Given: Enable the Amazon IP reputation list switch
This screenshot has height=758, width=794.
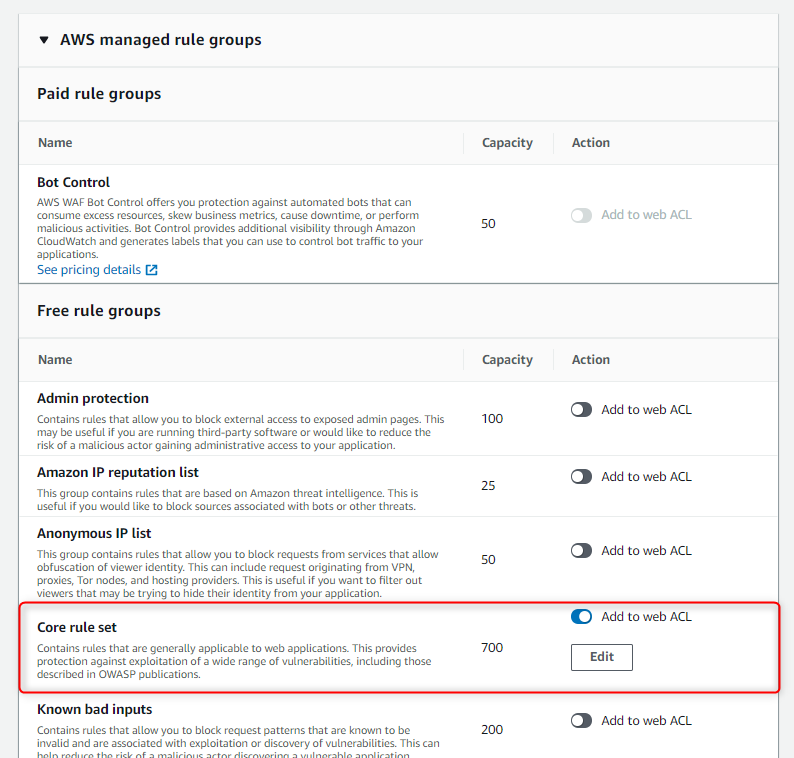Looking at the screenshot, I should point(581,477).
